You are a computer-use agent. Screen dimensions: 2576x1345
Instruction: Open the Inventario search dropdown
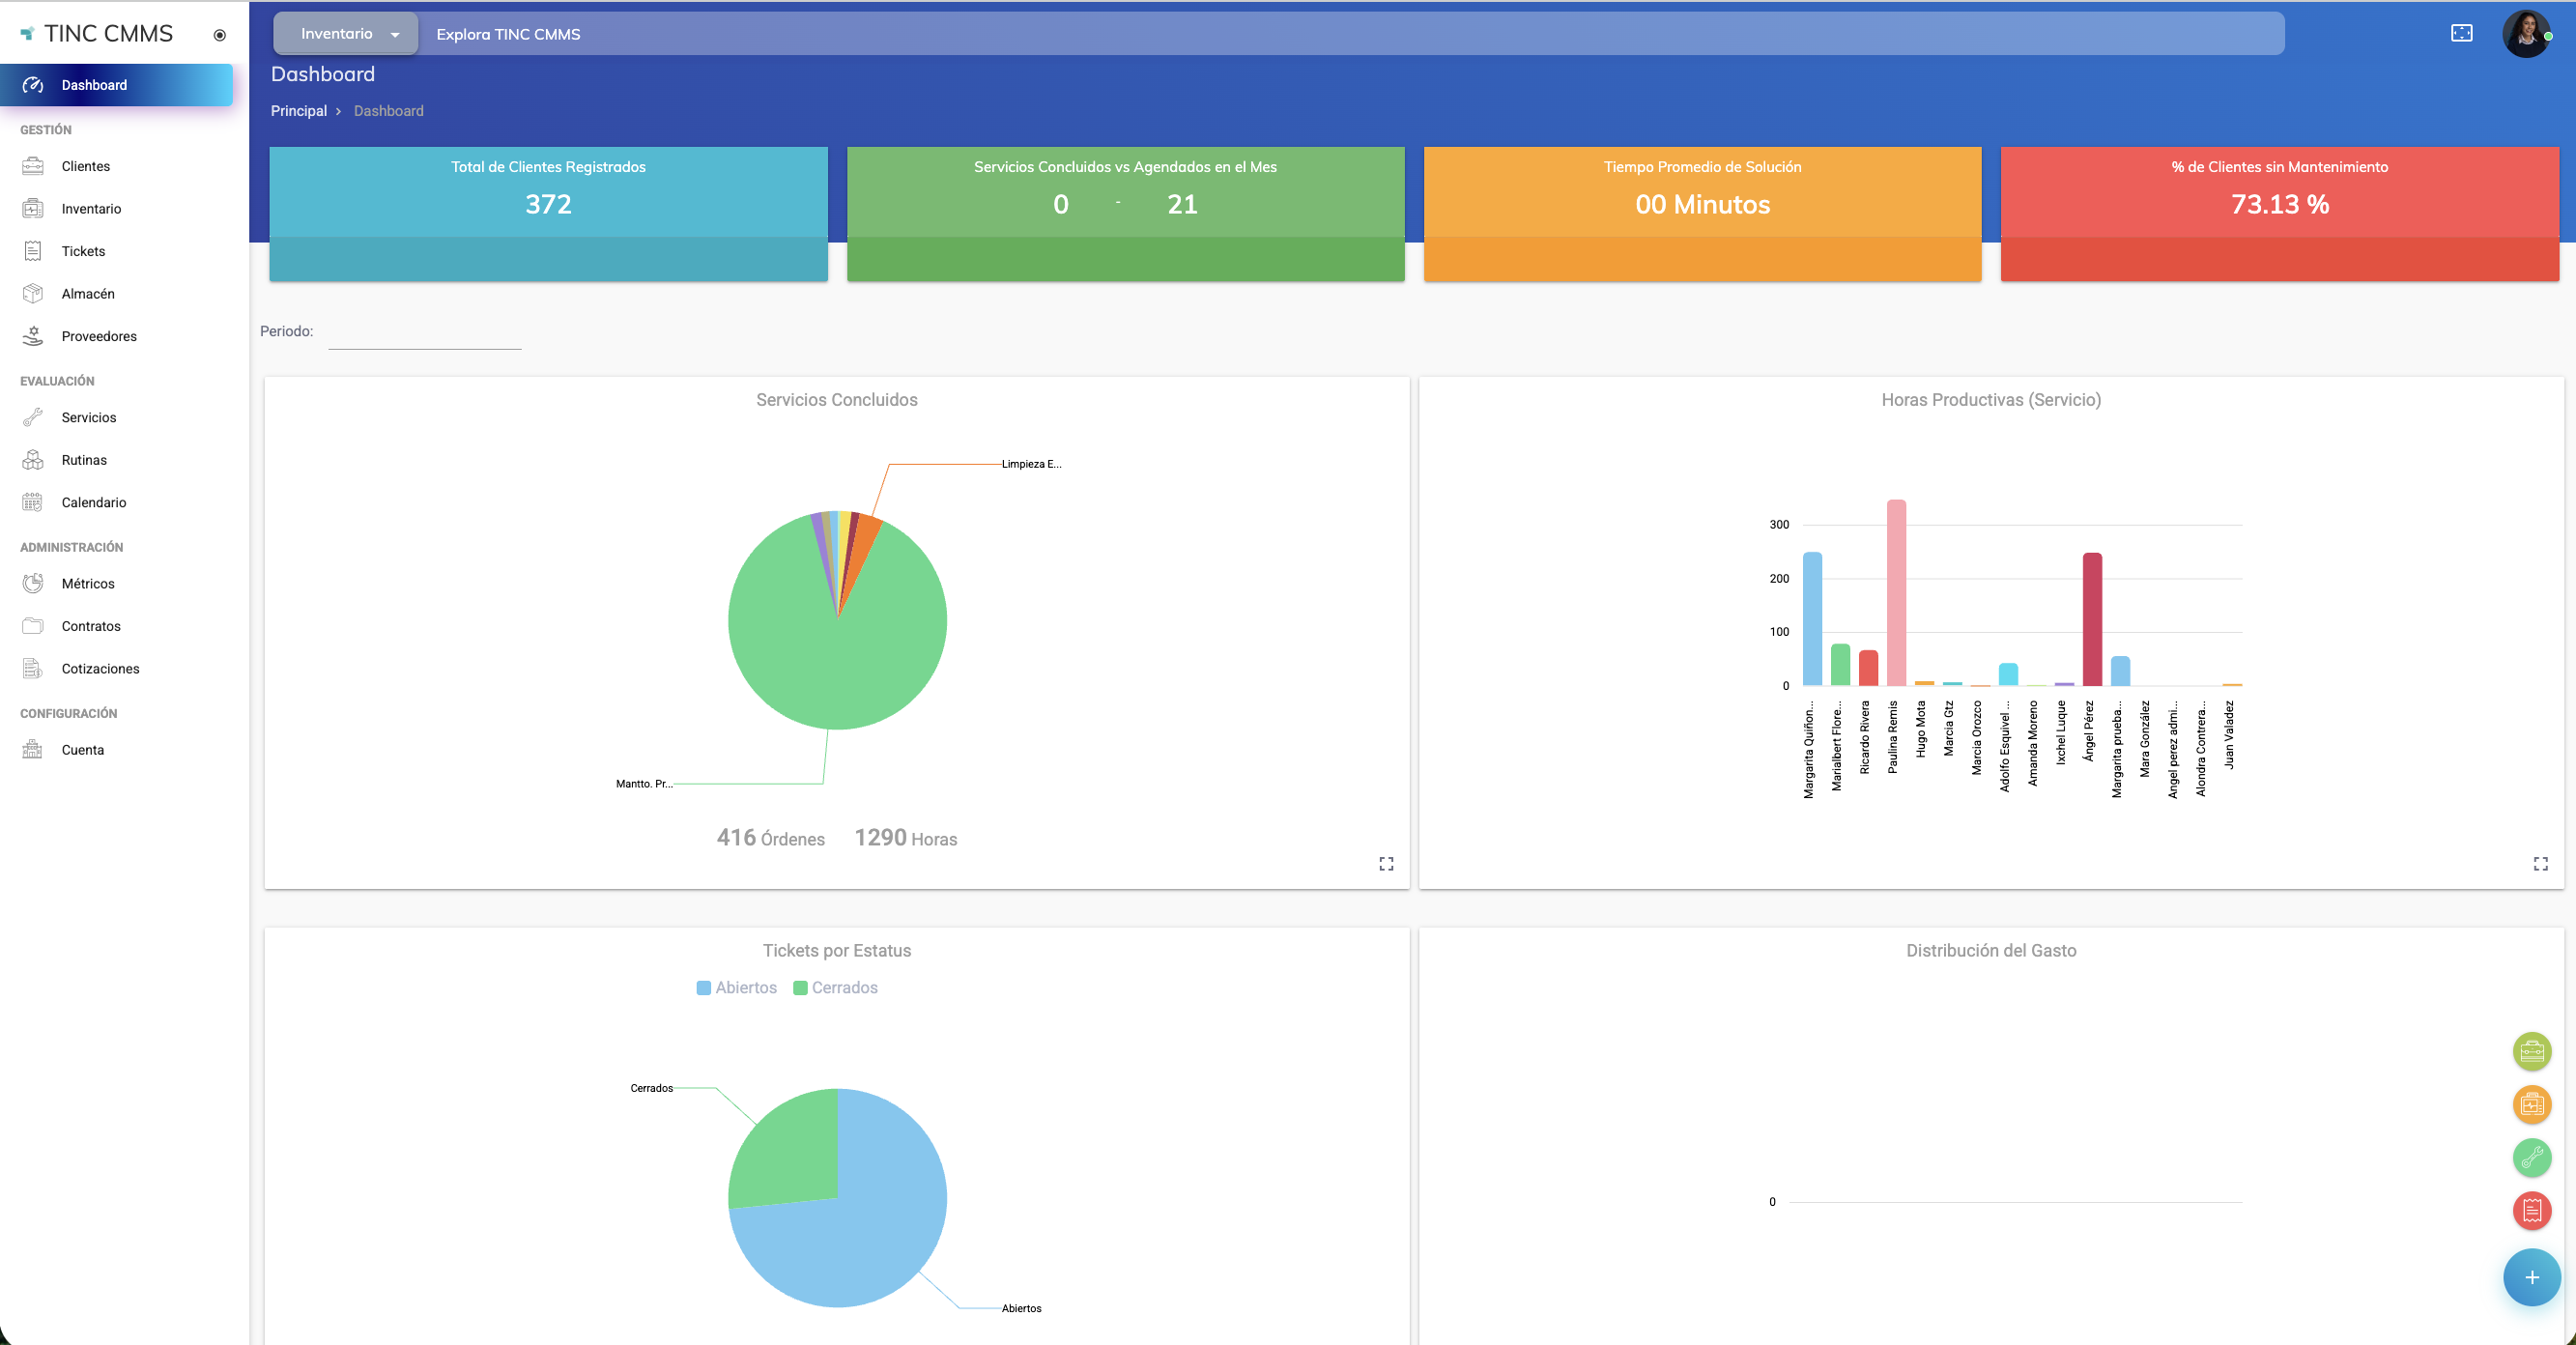point(347,34)
